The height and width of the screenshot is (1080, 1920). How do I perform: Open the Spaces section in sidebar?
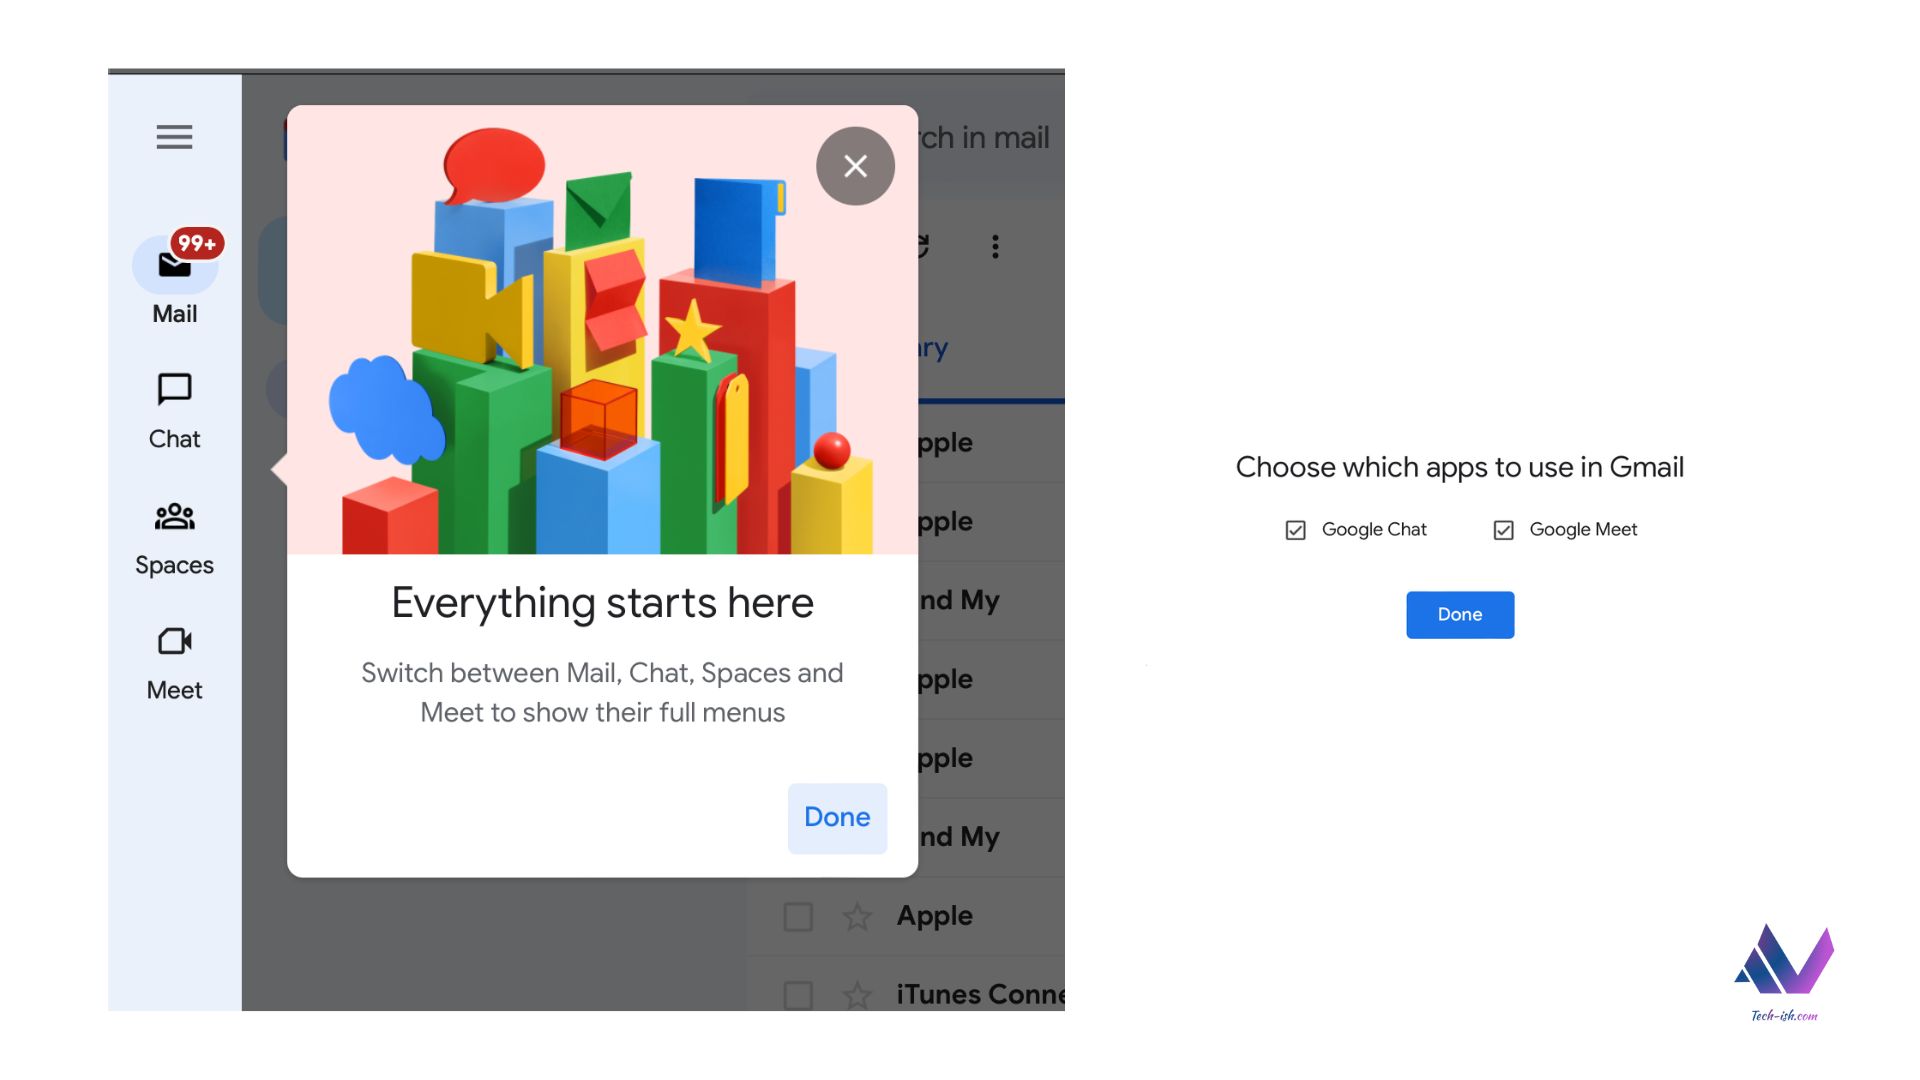coord(174,539)
